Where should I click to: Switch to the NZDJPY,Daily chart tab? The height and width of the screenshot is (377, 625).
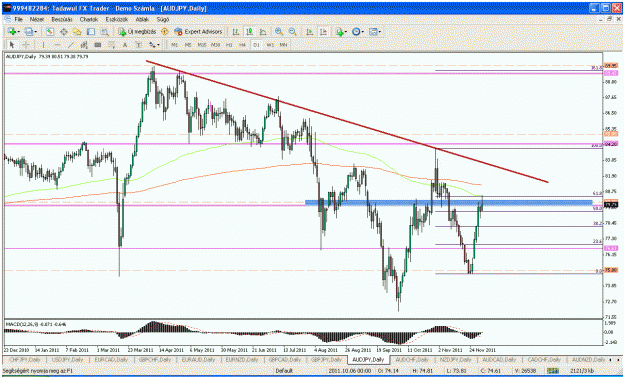(x=455, y=359)
